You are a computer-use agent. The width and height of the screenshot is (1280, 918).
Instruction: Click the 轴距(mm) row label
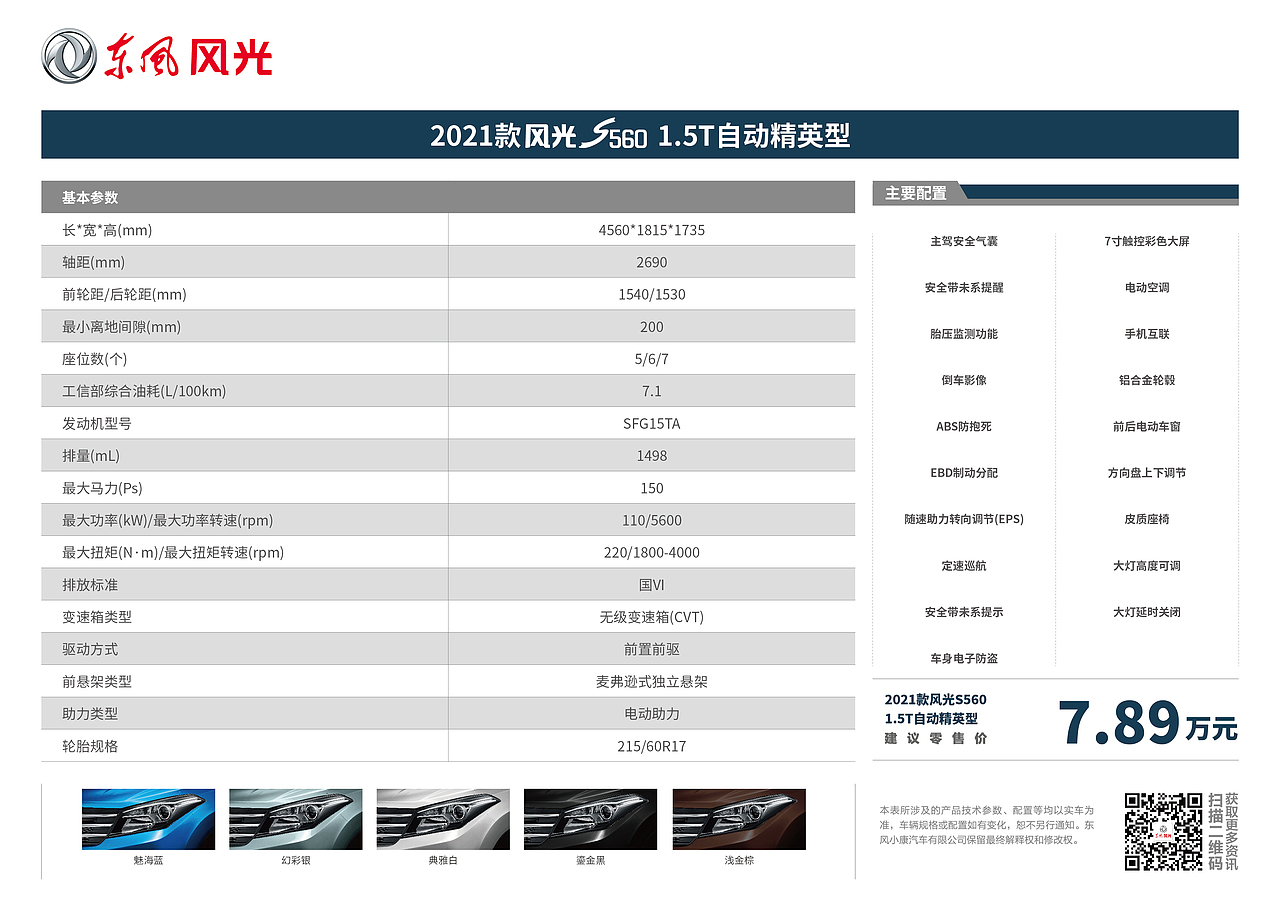93,262
